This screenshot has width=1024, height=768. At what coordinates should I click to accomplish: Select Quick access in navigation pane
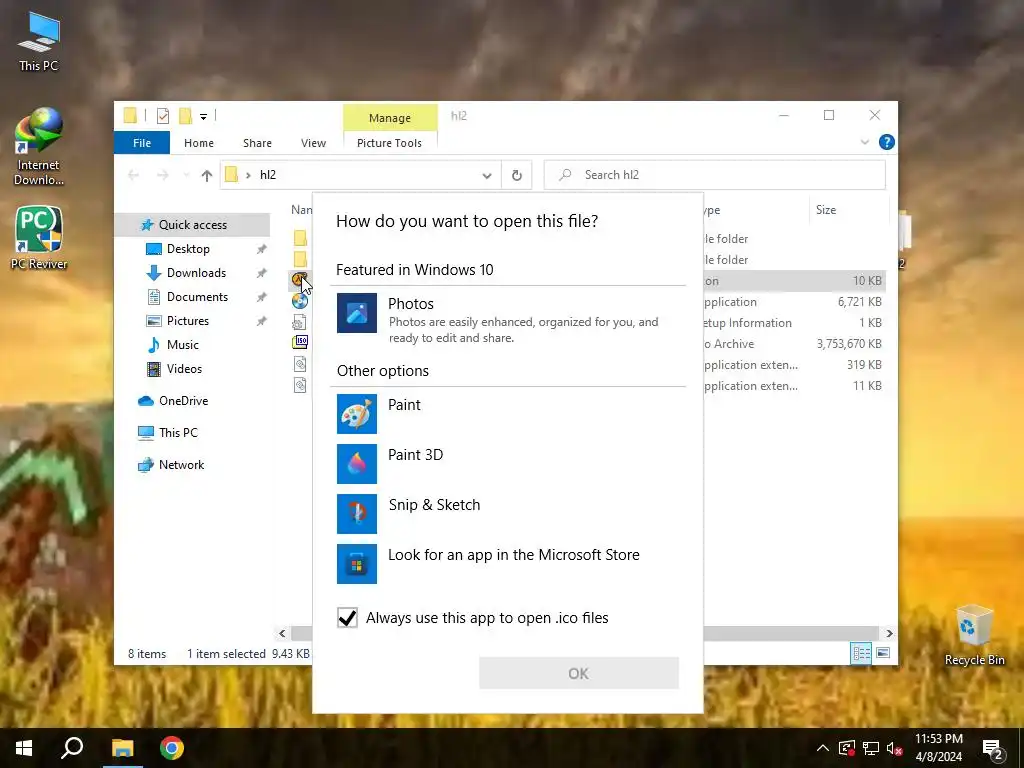(193, 225)
